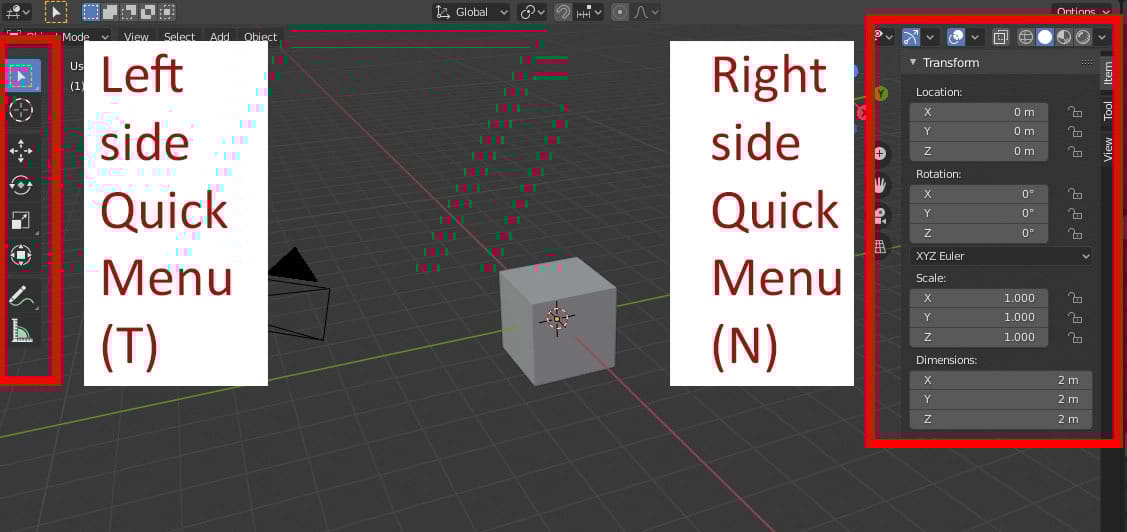Choose the Subtract selection mode icon
The image size is (1127, 532).
129,12
